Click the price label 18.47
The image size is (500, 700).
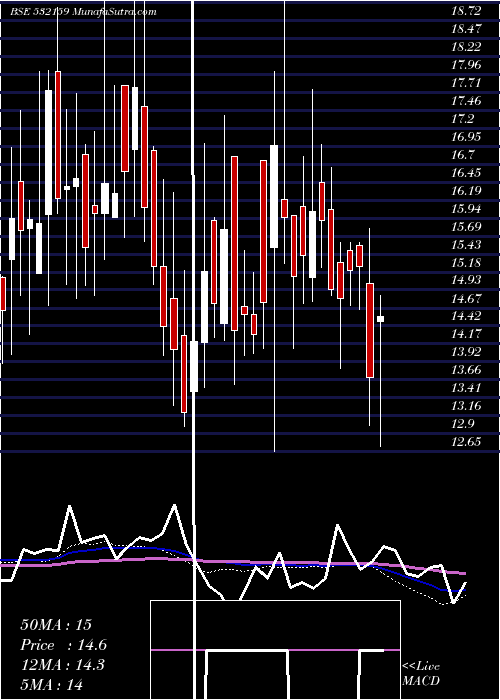click(467, 29)
